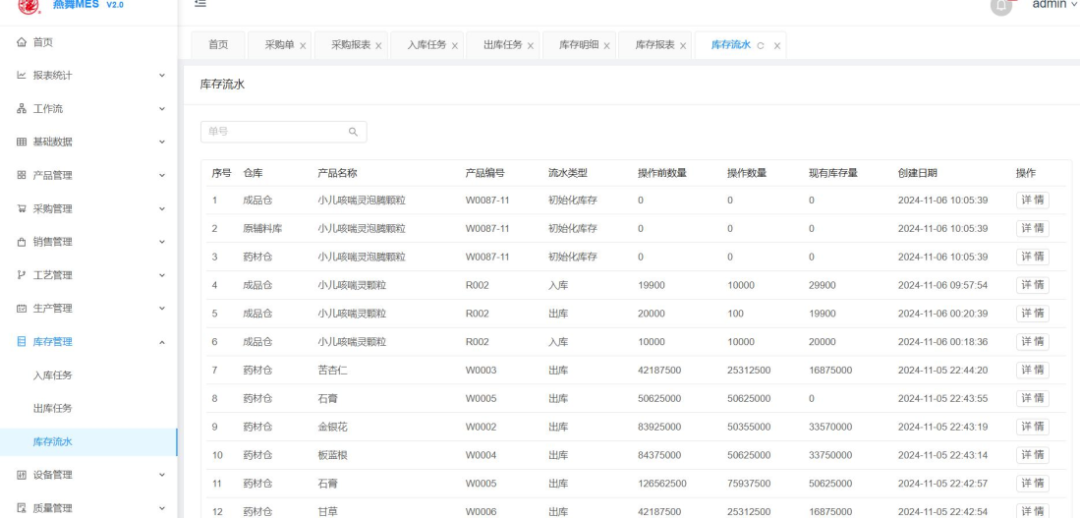Close the 采购报表 tab
The height and width of the screenshot is (518, 1080).
(379, 46)
